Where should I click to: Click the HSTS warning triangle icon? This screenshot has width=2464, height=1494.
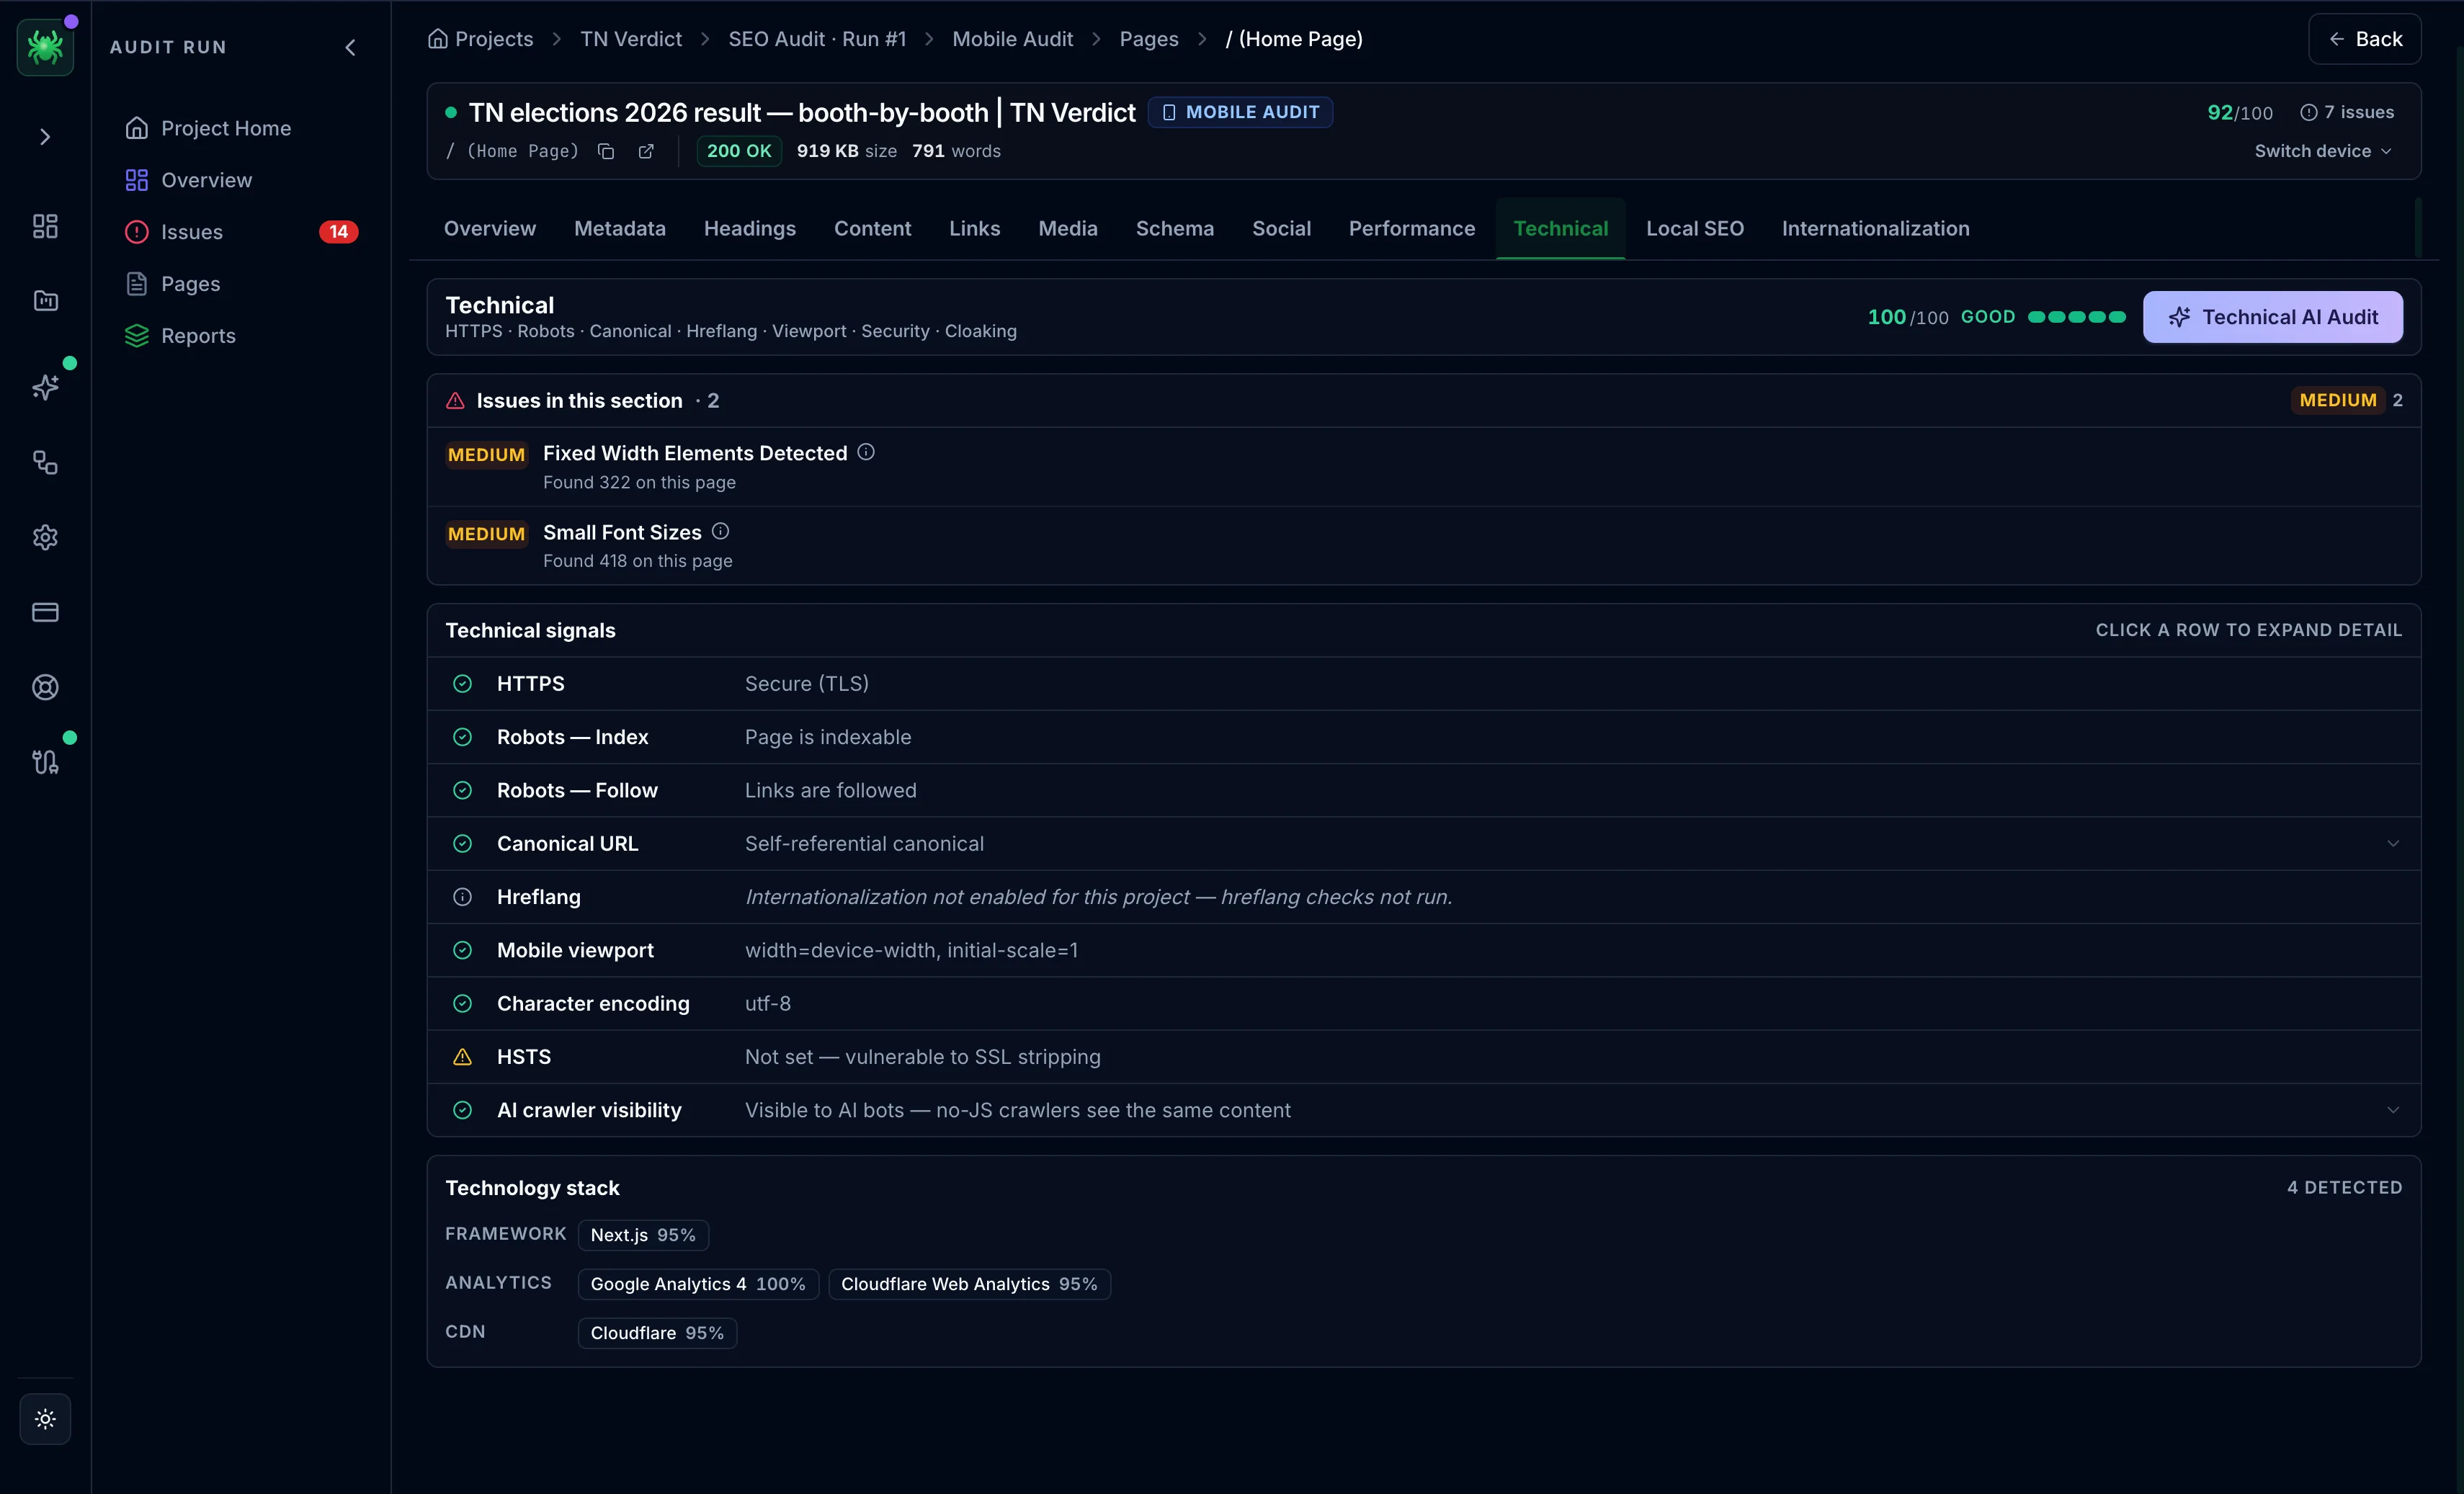[462, 1057]
